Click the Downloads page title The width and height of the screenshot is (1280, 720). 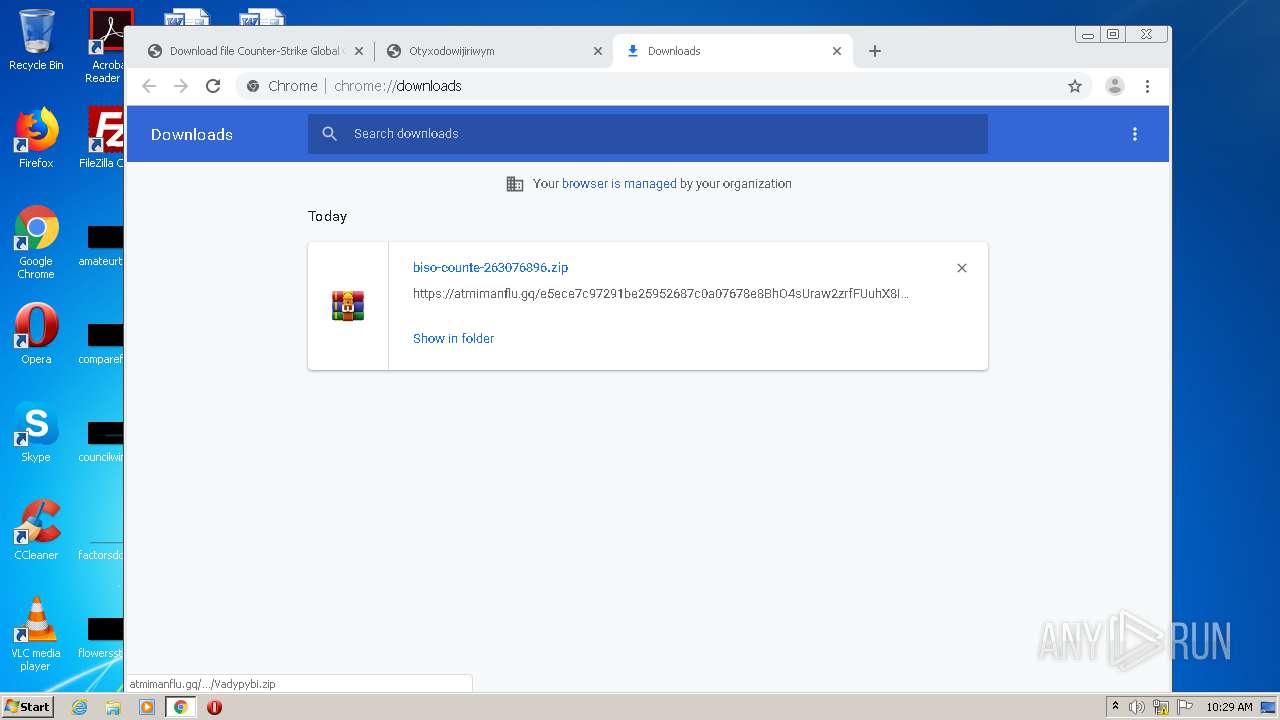(192, 135)
